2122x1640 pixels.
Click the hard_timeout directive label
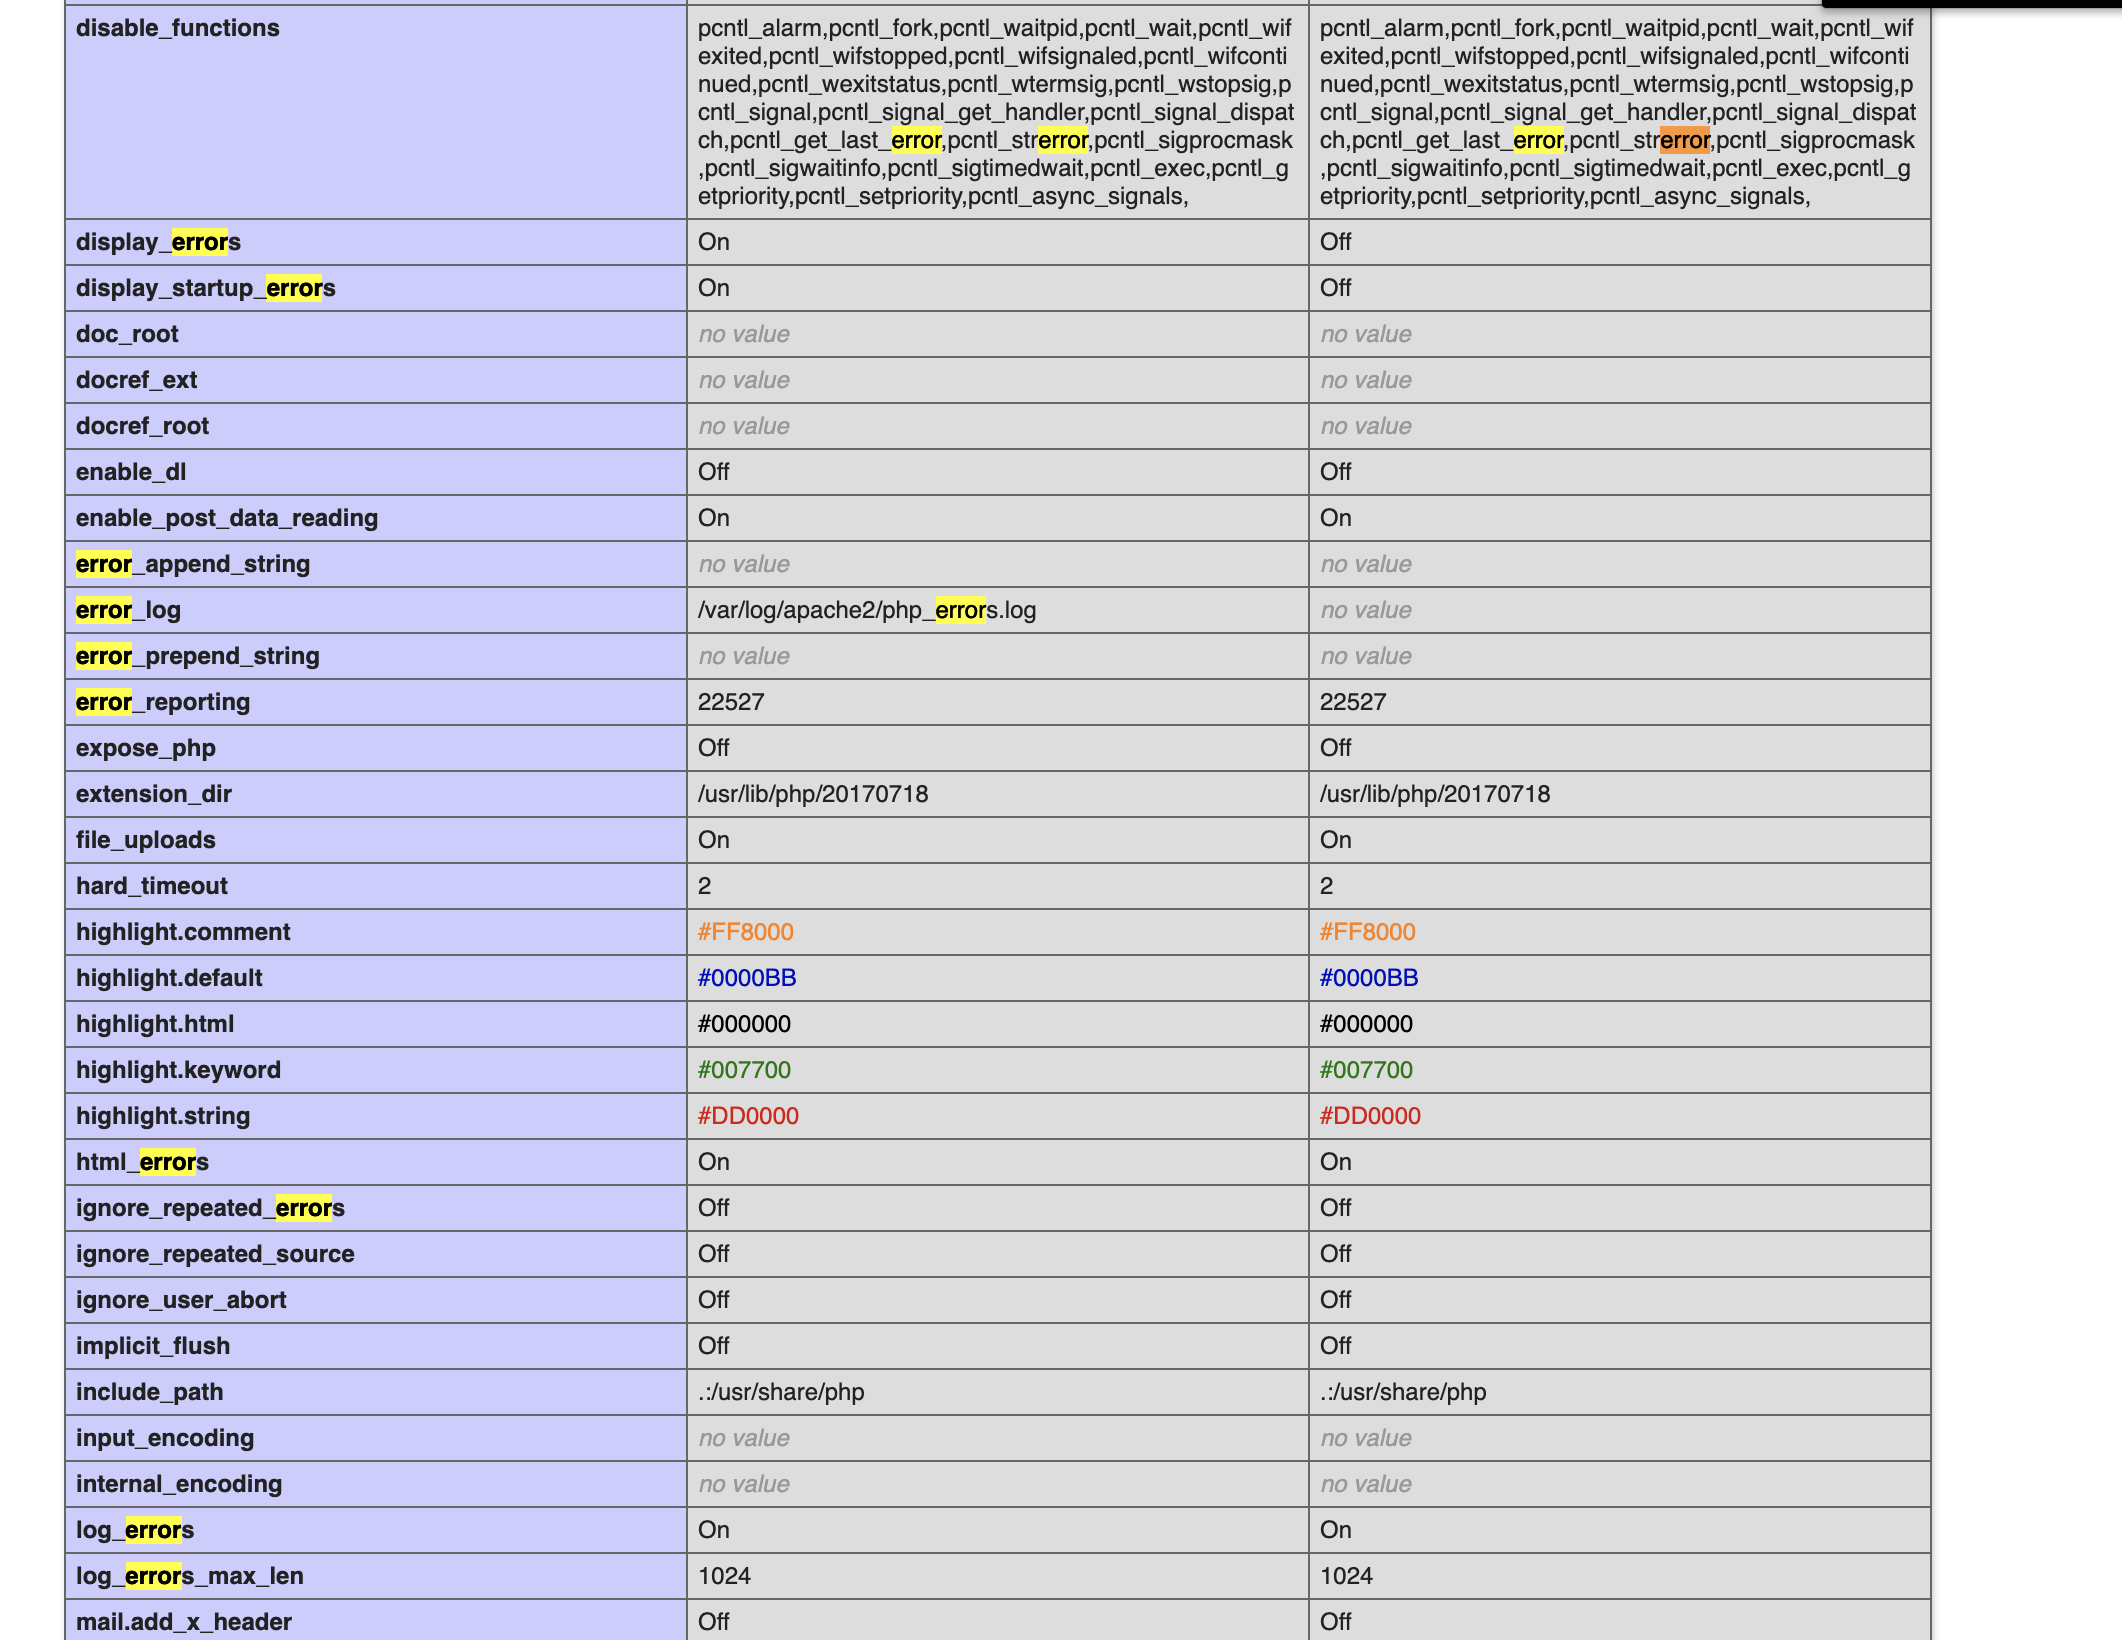pos(152,886)
